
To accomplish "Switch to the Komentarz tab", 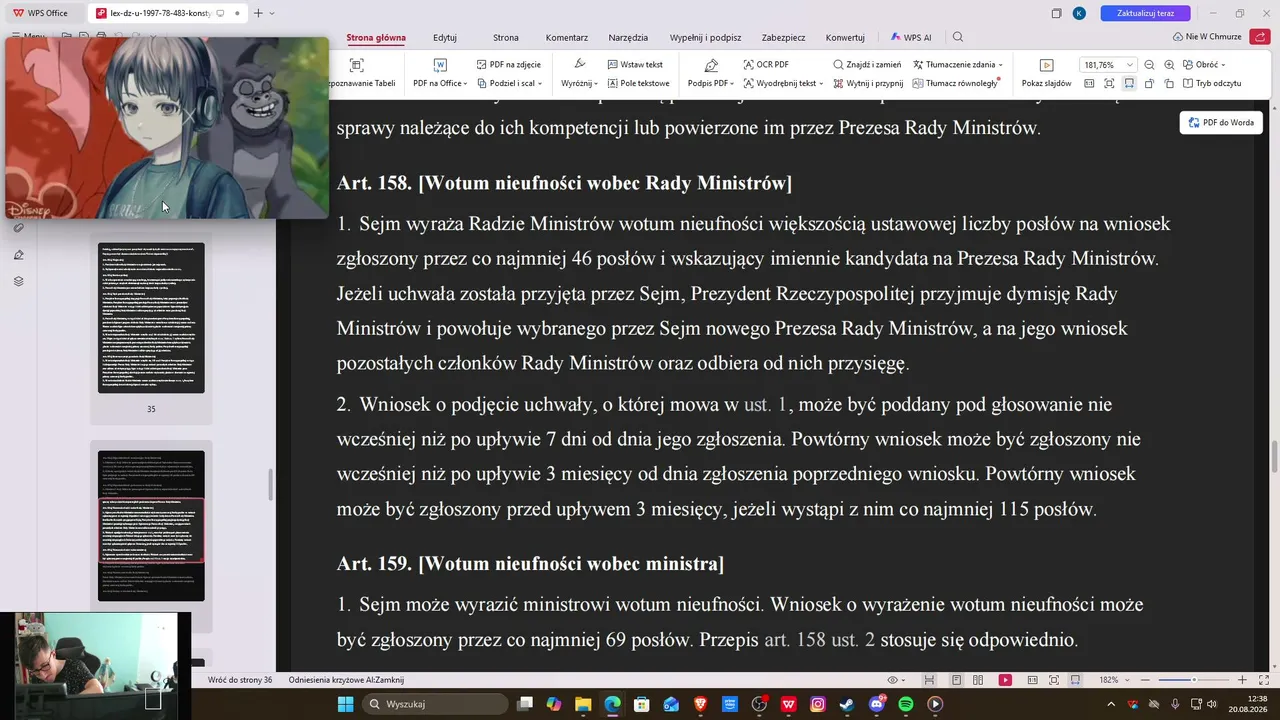I will (x=567, y=37).
